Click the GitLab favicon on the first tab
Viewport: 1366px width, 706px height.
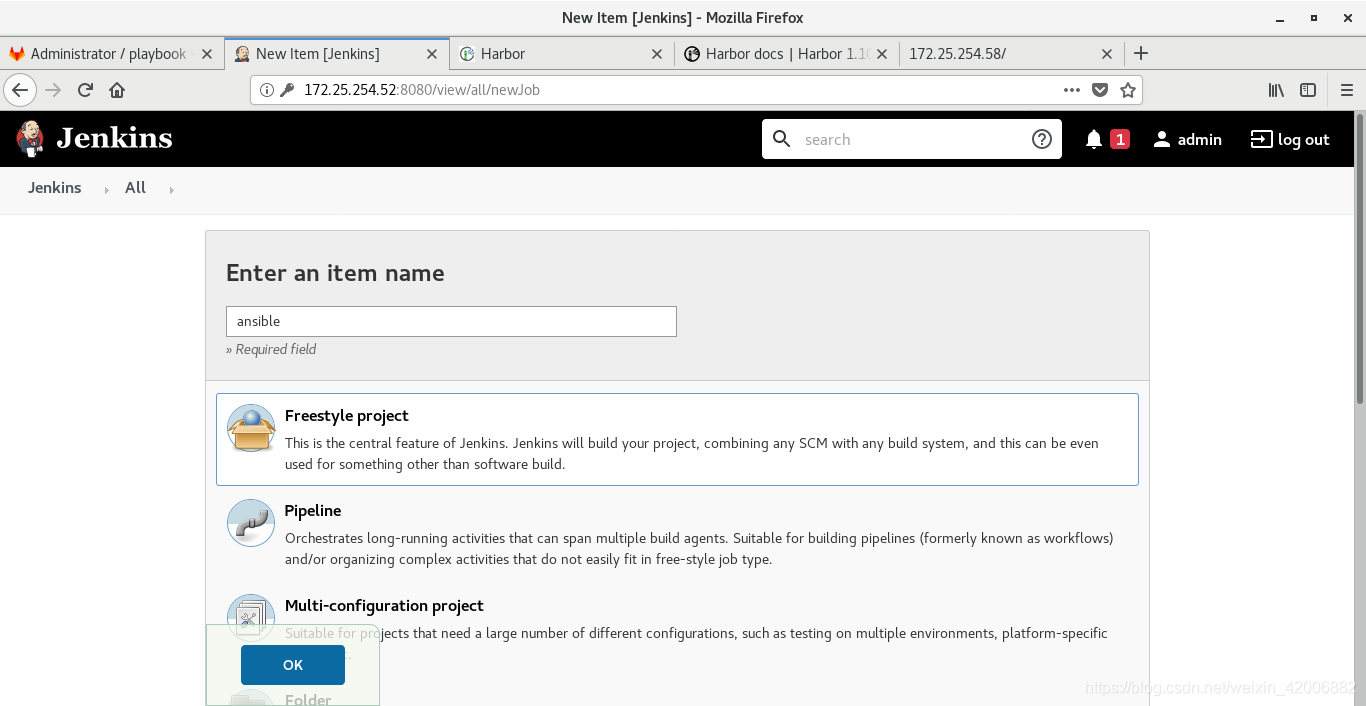(x=17, y=54)
